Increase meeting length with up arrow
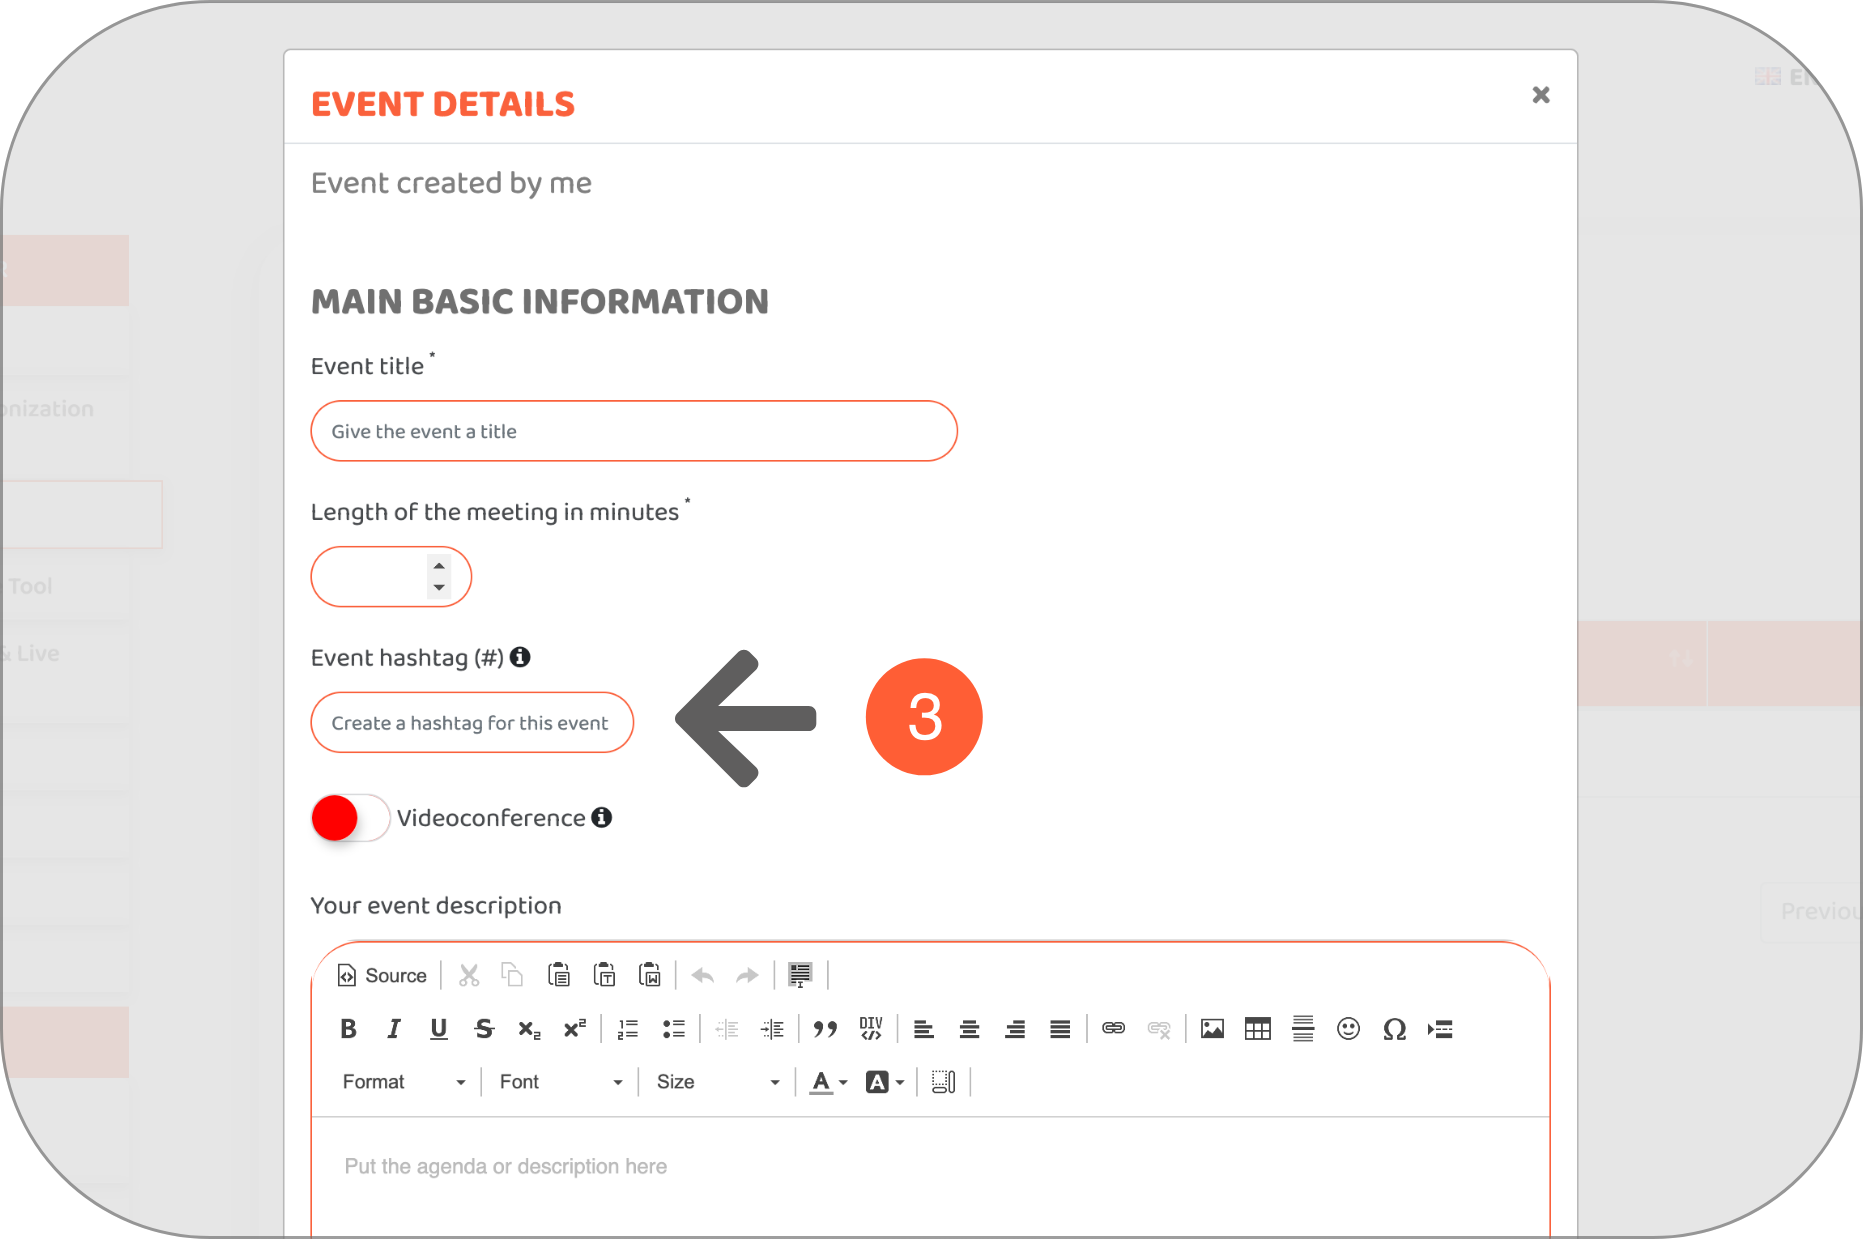Screen dimensions: 1863x1239 439,566
